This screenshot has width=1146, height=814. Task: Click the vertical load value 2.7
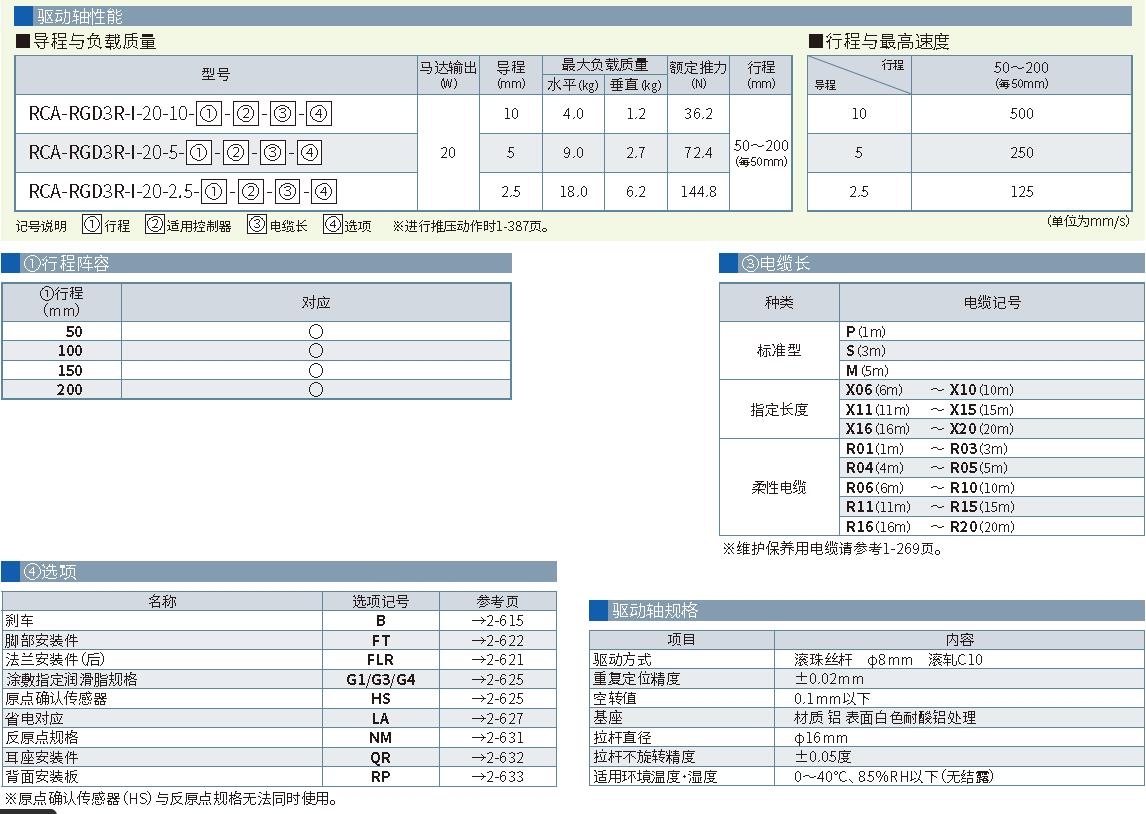point(636,153)
